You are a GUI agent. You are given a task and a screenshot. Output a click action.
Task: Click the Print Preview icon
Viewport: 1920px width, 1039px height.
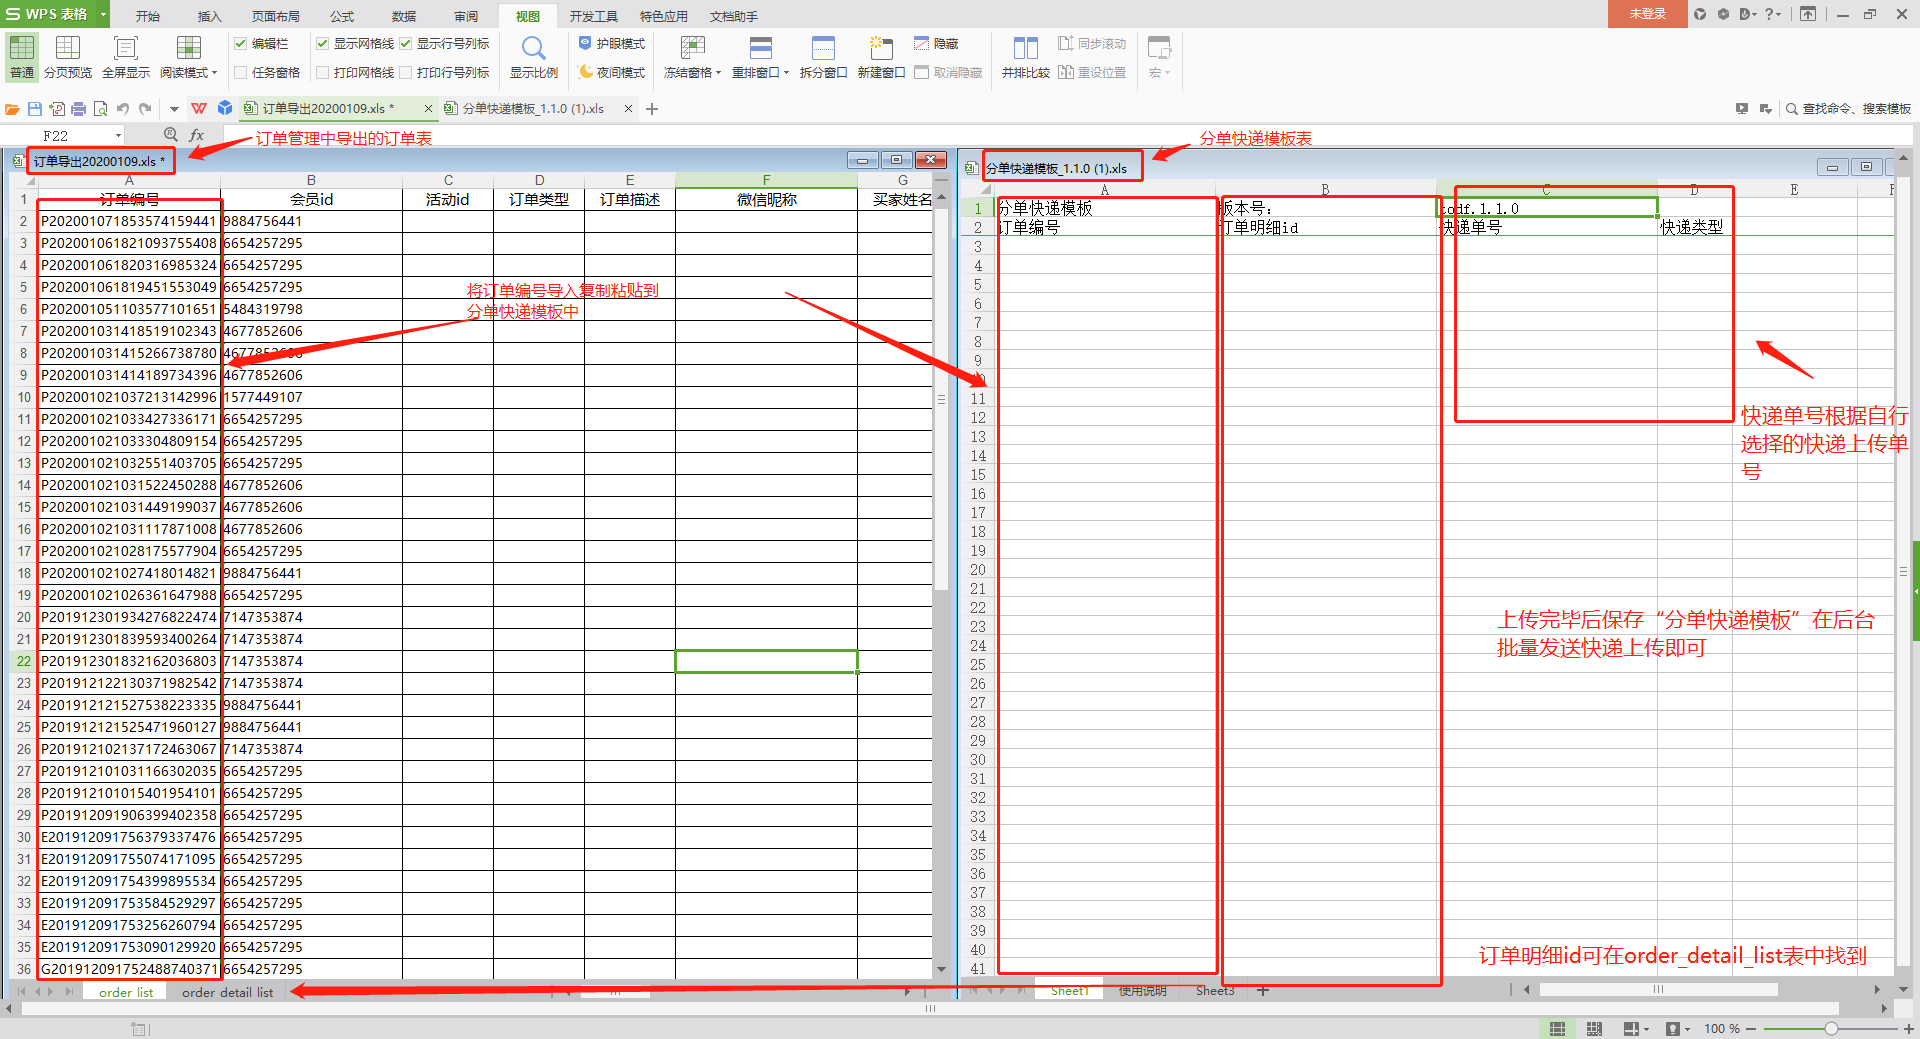click(x=101, y=109)
